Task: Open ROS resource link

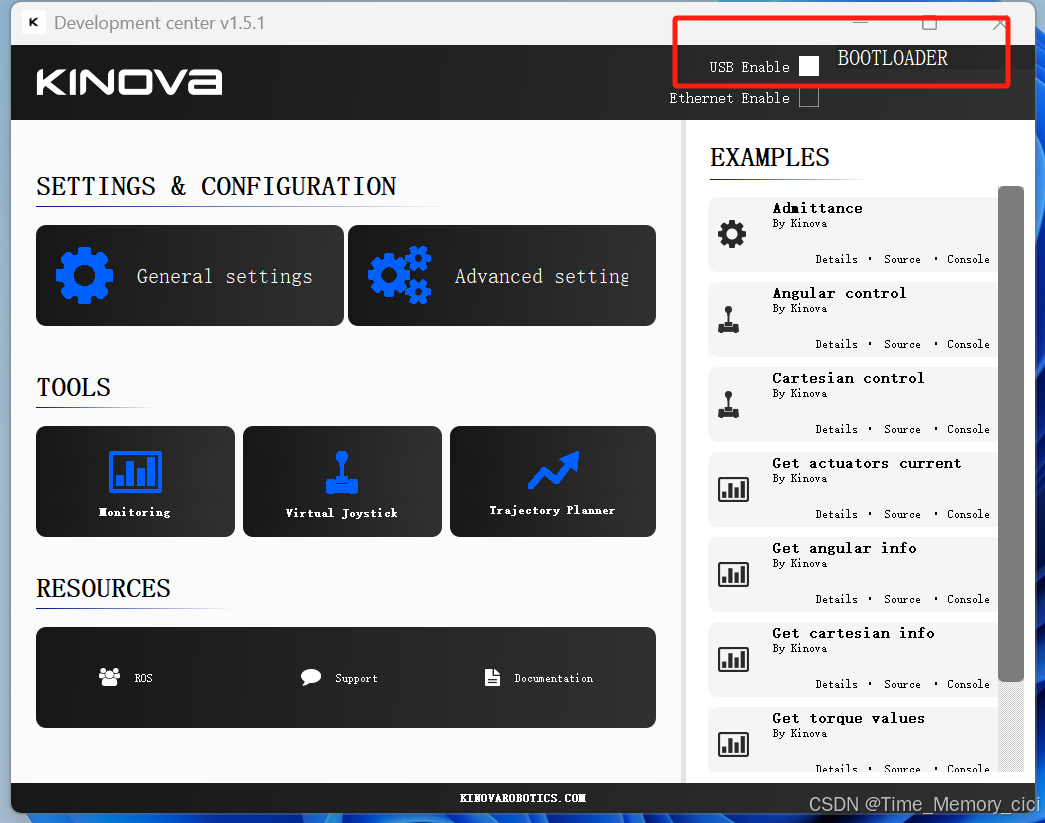Action: (x=143, y=678)
